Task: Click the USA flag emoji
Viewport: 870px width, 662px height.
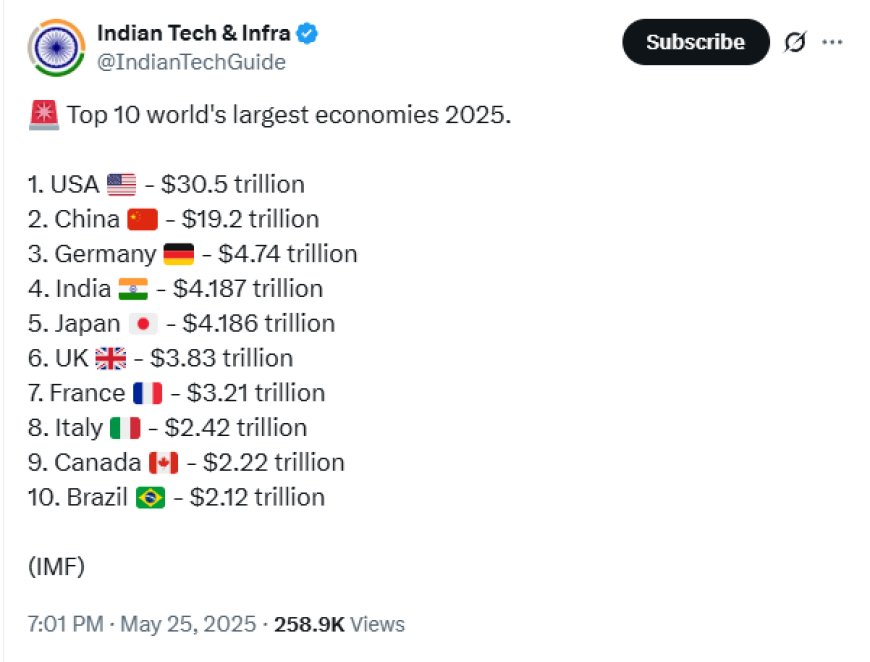Action: tap(122, 185)
